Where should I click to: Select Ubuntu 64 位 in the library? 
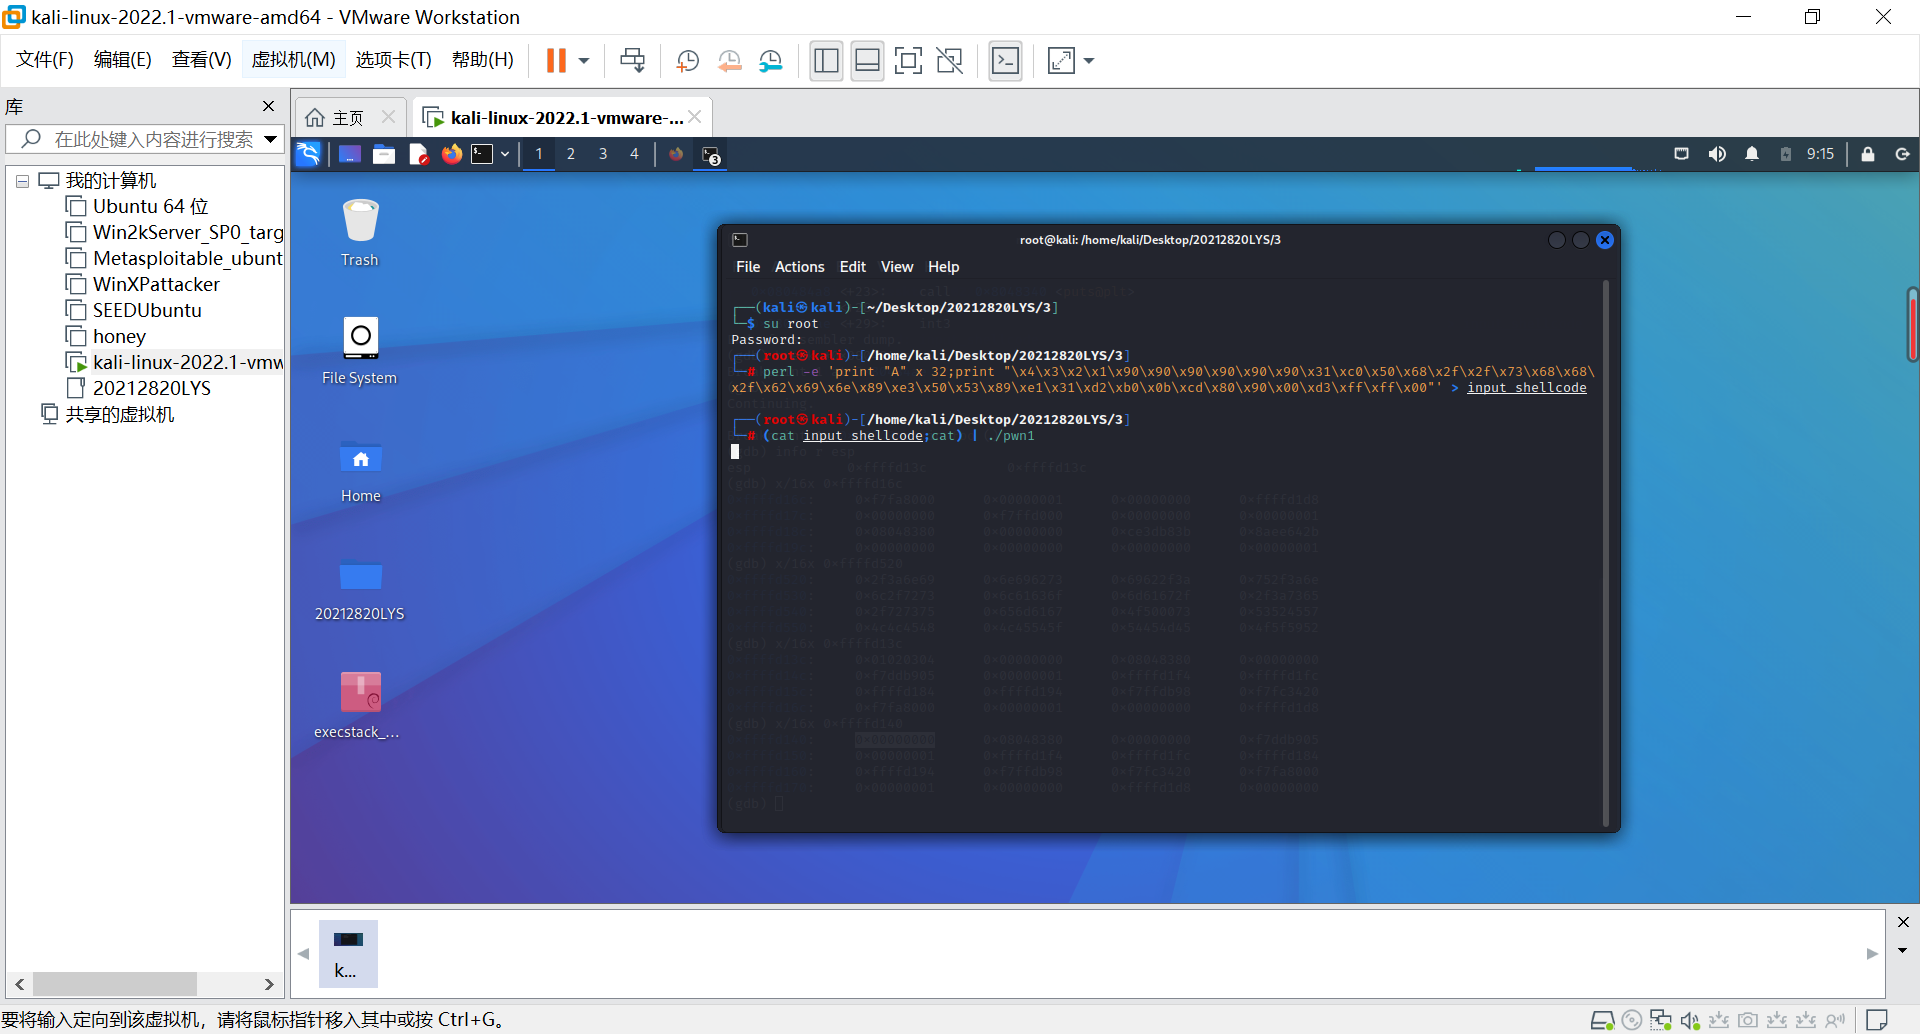tap(137, 206)
